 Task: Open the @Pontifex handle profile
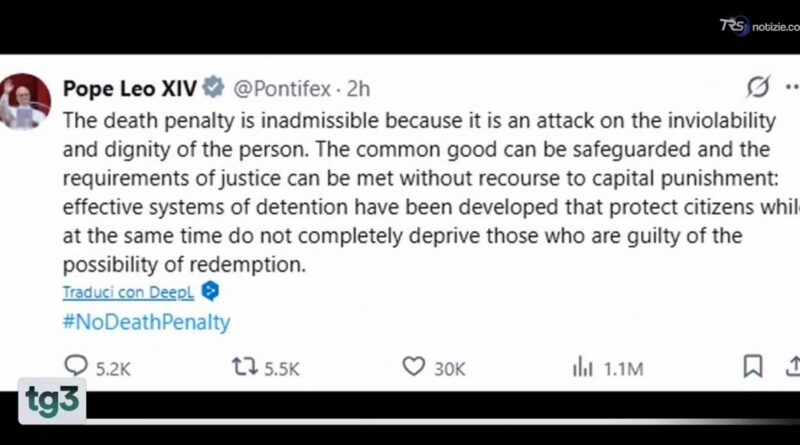(x=282, y=89)
